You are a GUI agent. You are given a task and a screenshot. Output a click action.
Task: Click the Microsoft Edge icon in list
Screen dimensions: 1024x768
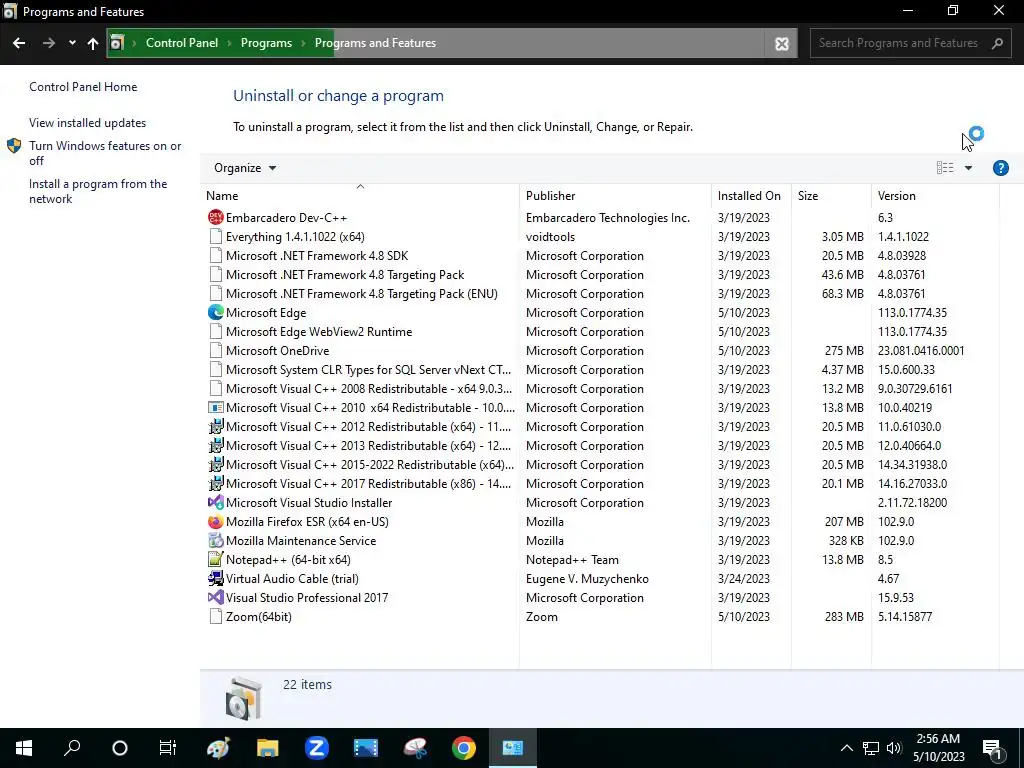click(216, 312)
